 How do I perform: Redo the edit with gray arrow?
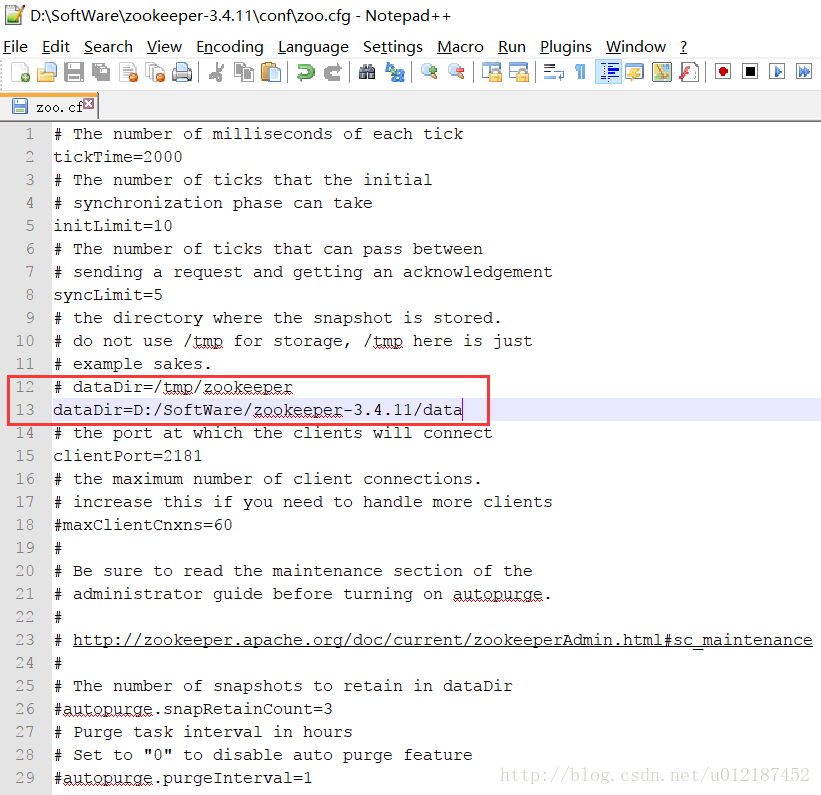pos(332,72)
